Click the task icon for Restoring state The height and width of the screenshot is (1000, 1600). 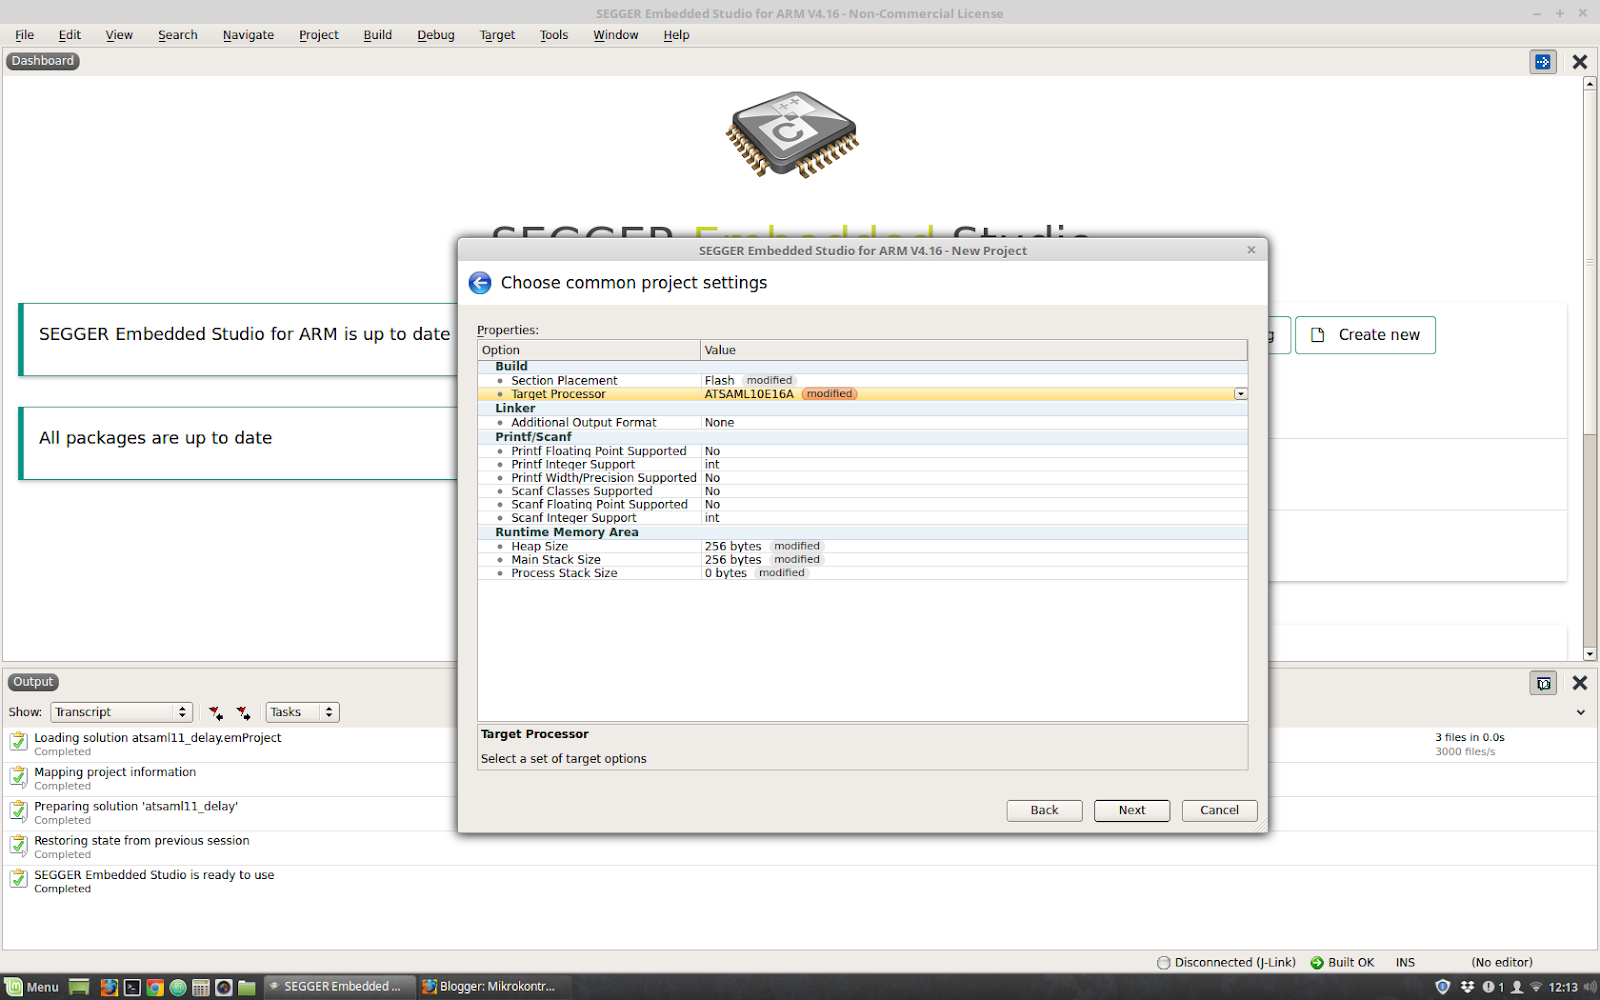point(18,845)
